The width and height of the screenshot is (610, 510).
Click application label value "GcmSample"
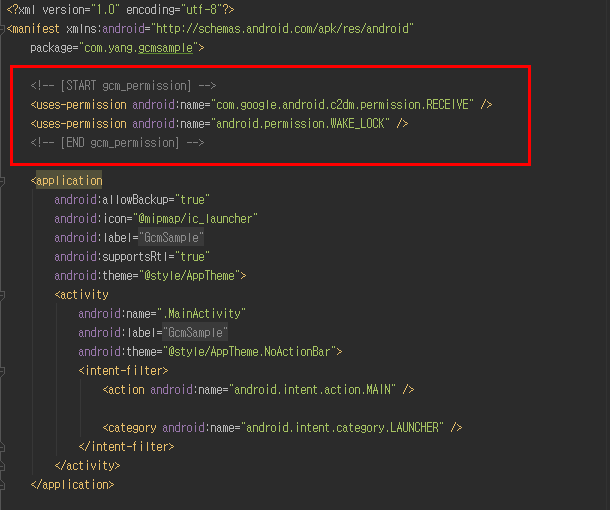pyautogui.click(x=171, y=238)
